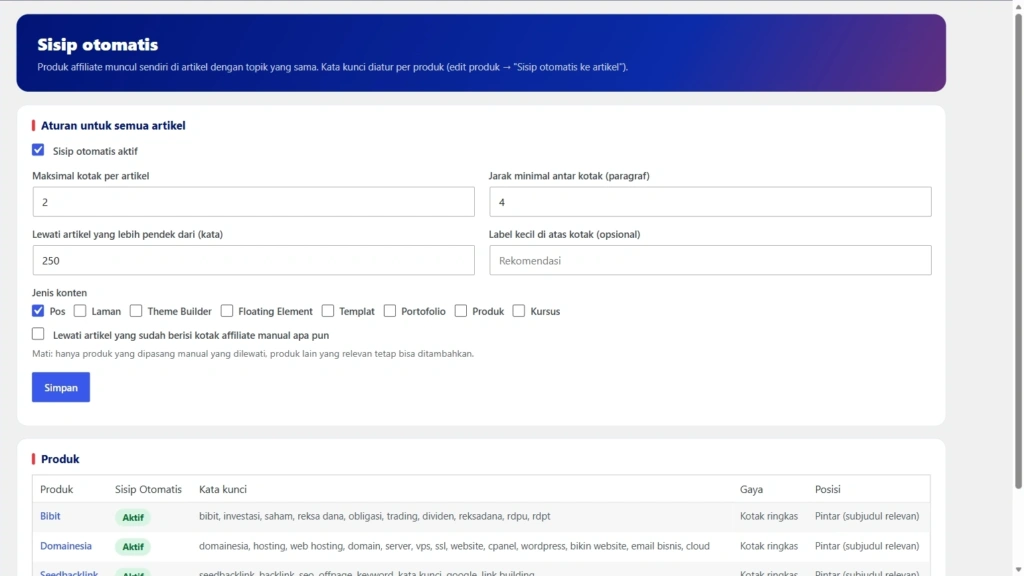Click Pintar (subjudul relevan) in the Domainesia row

867,546
